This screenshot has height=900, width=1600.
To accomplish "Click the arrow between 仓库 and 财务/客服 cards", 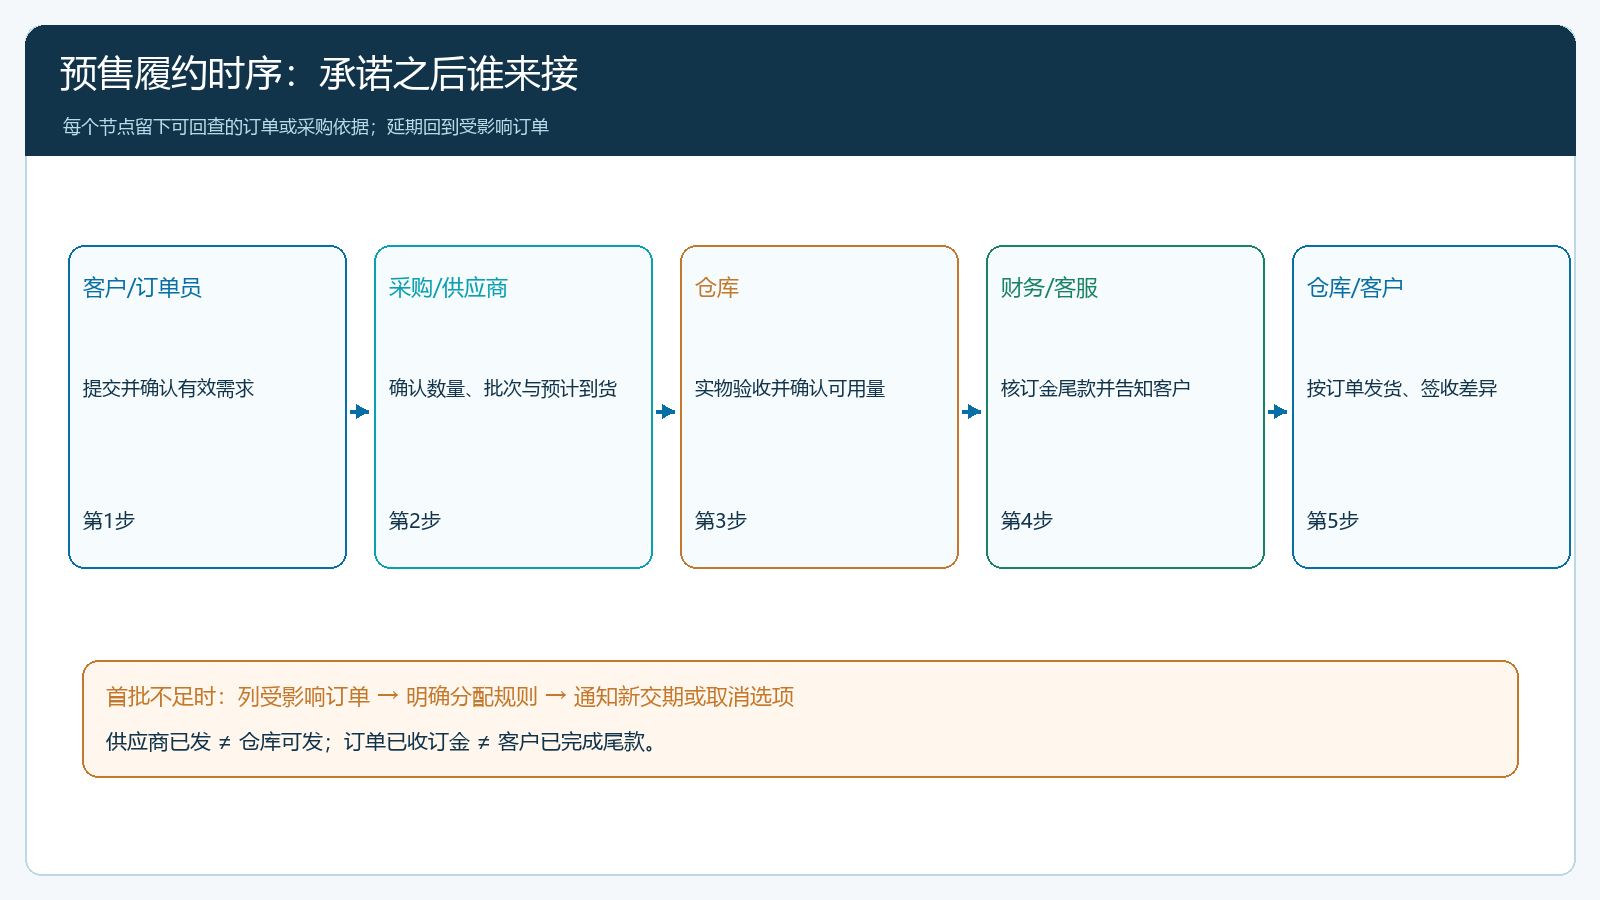I will 972,411.
